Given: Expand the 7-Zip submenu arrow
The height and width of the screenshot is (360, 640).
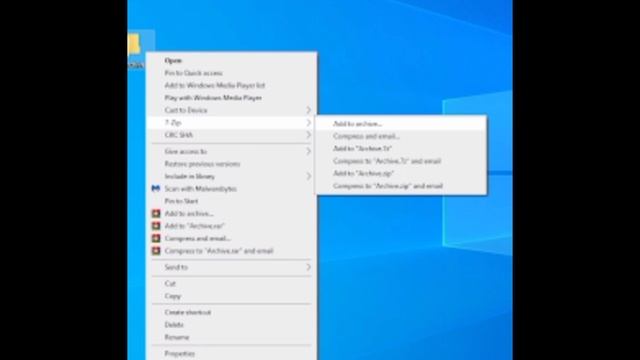Looking at the screenshot, I should 308,122.
